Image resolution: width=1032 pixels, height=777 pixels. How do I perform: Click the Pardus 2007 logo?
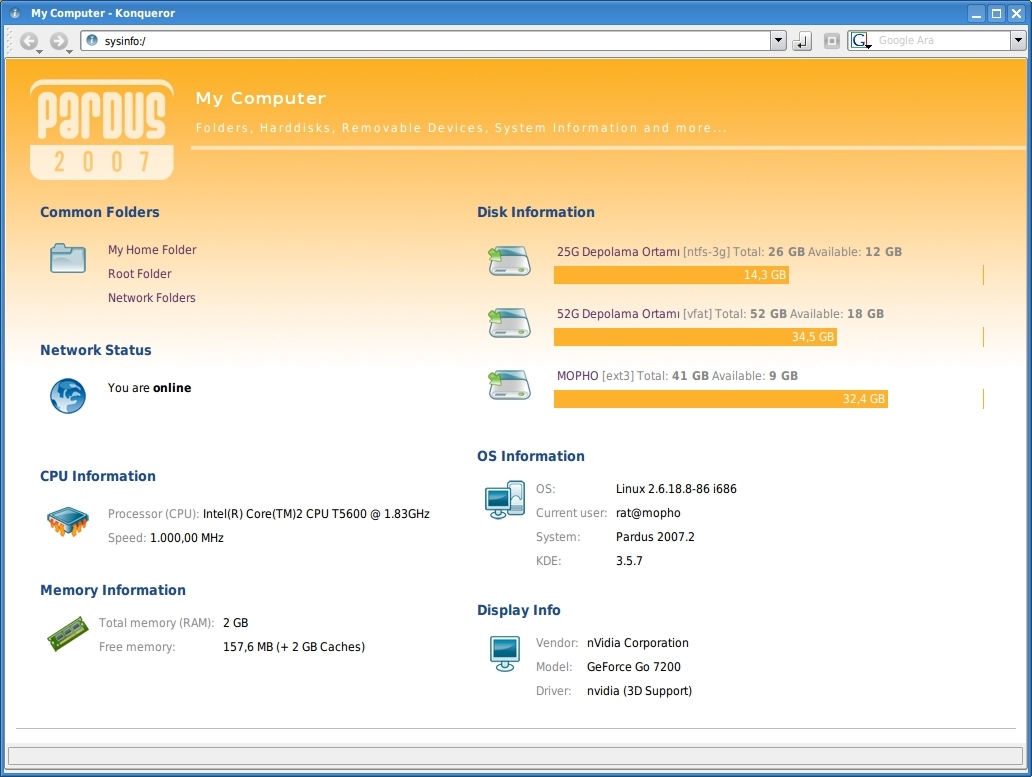[x=101, y=130]
